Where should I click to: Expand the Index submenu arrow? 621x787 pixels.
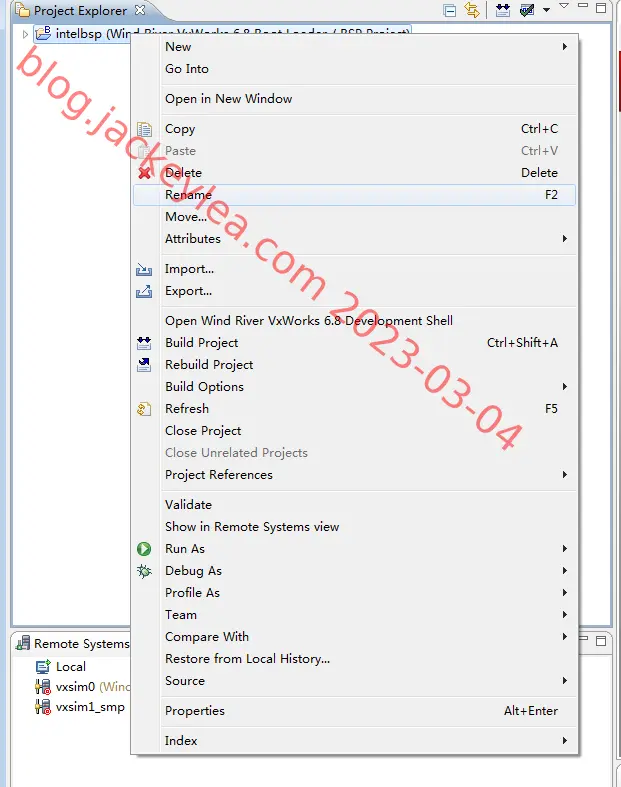pyautogui.click(x=565, y=741)
